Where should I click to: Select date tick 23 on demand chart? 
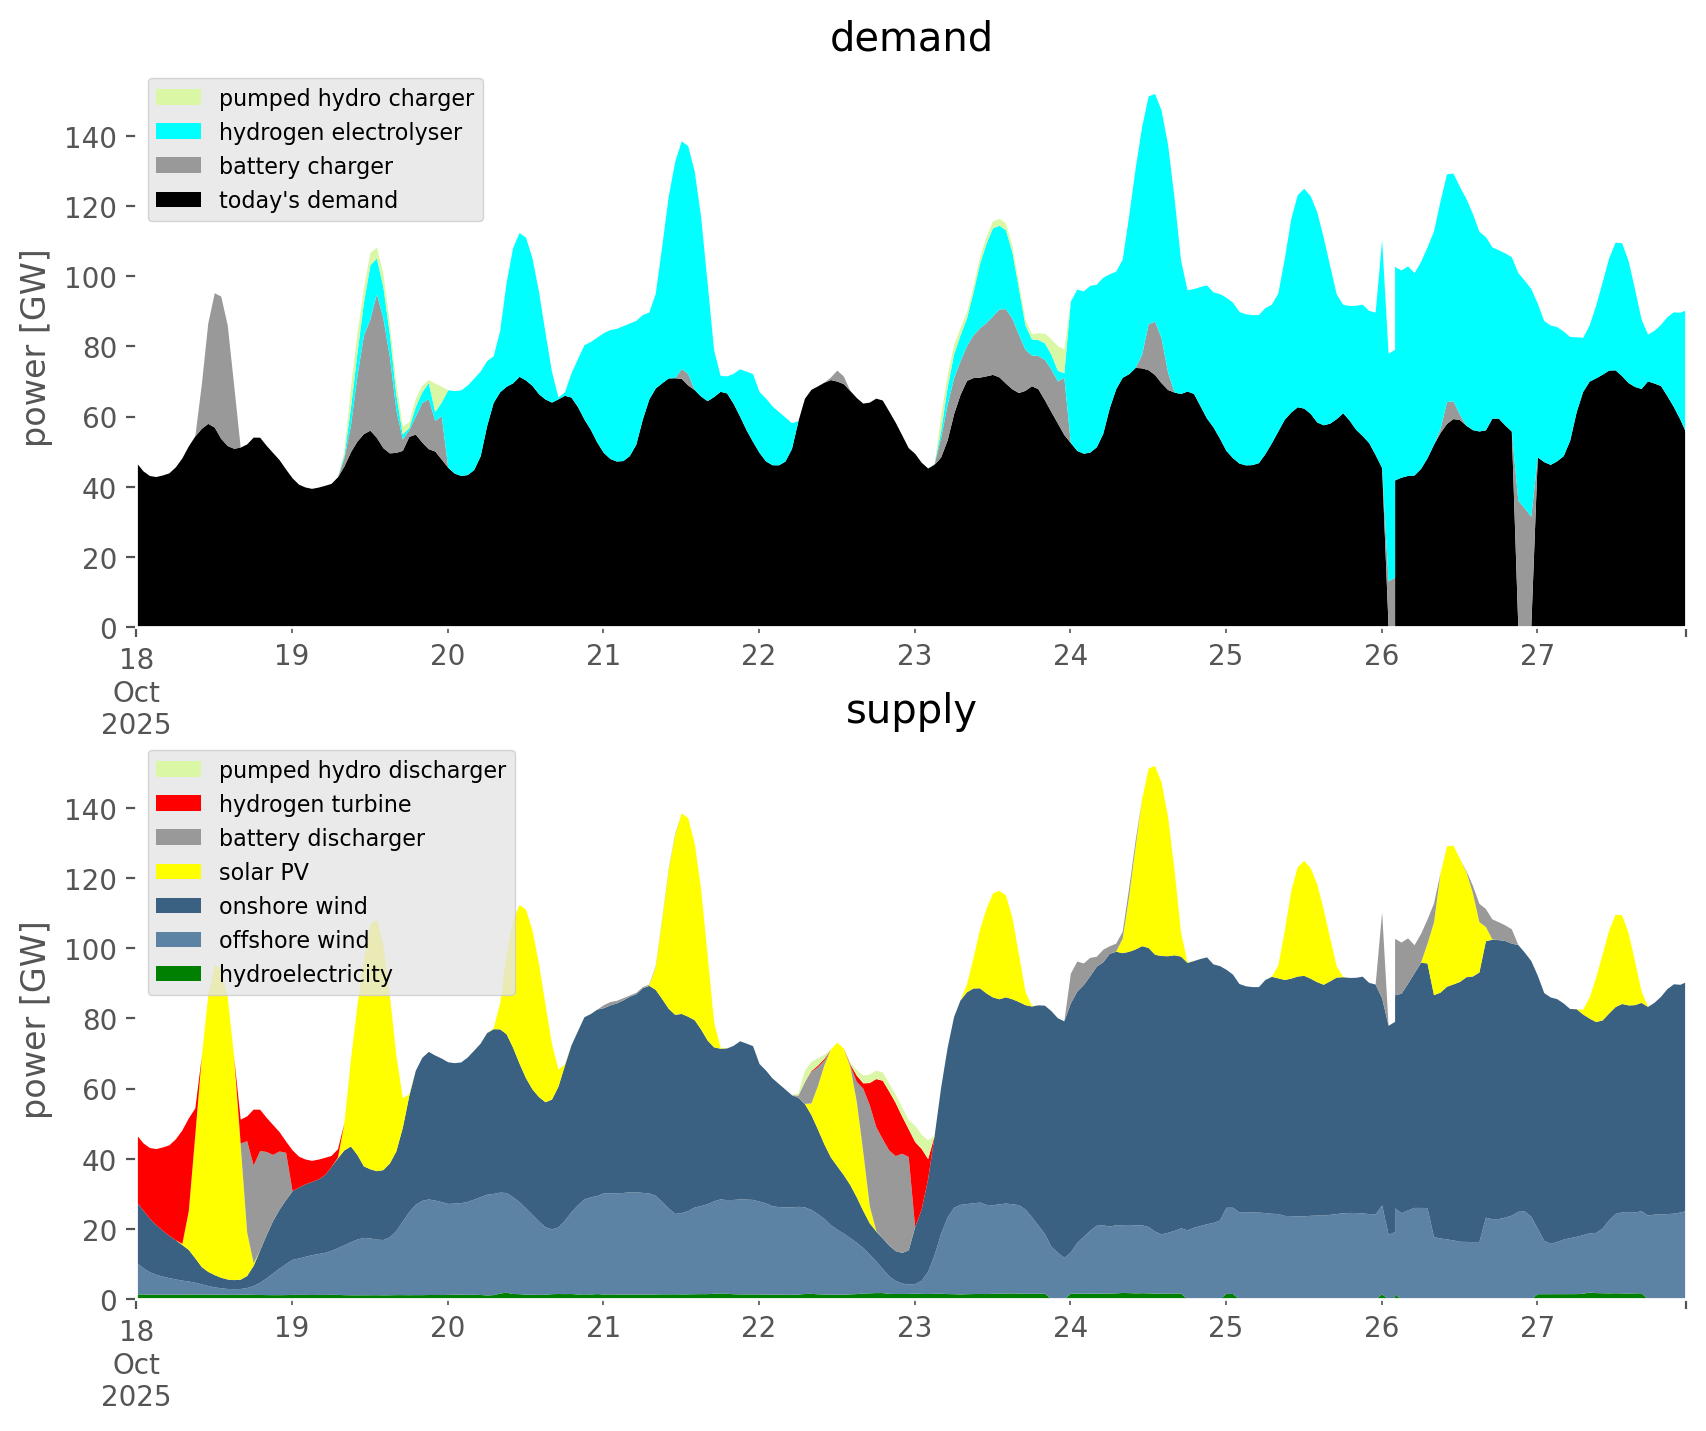[x=914, y=656]
